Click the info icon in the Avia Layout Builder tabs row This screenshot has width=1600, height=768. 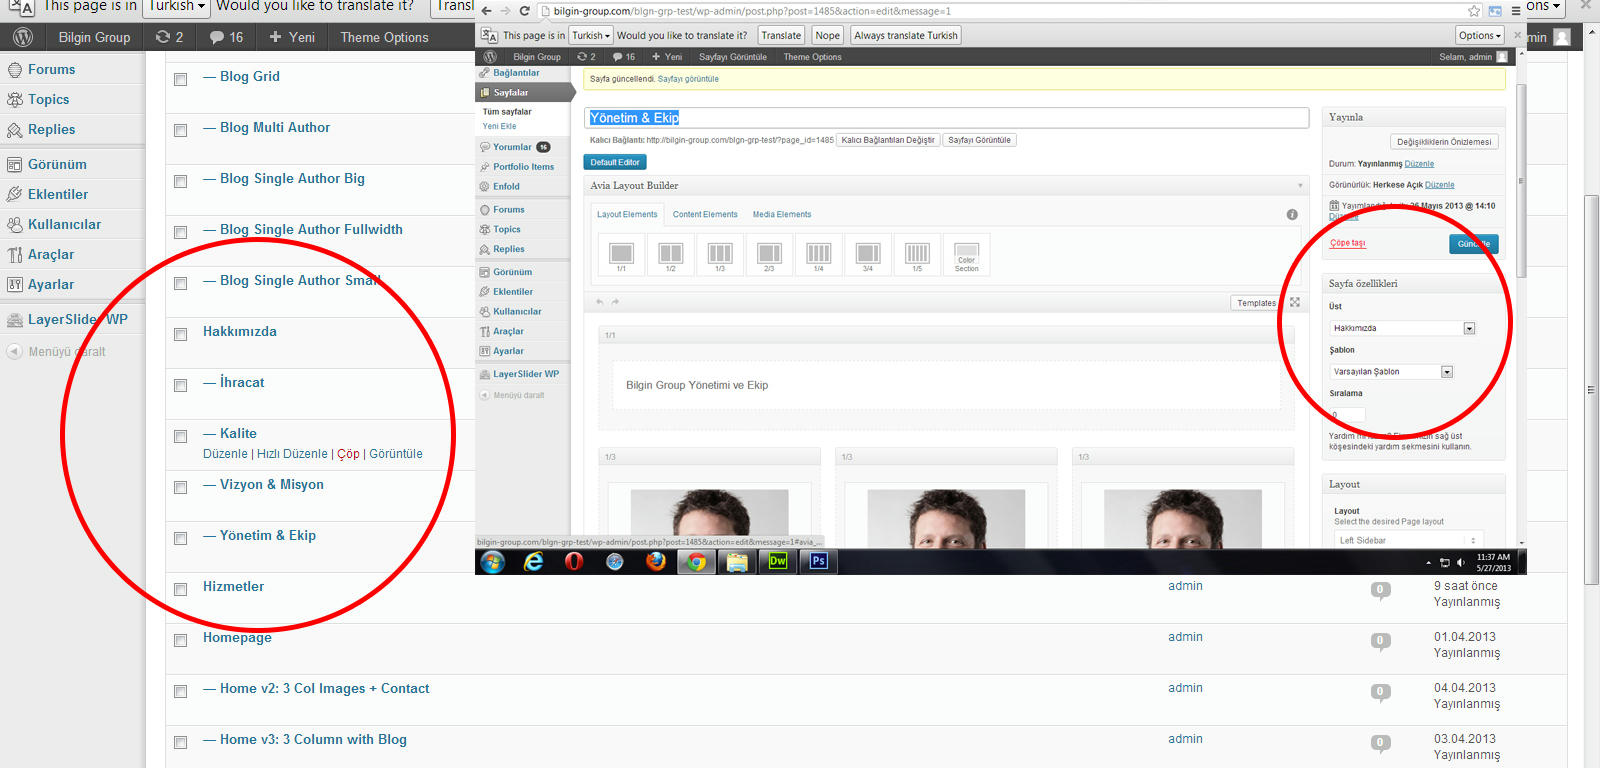(1292, 214)
